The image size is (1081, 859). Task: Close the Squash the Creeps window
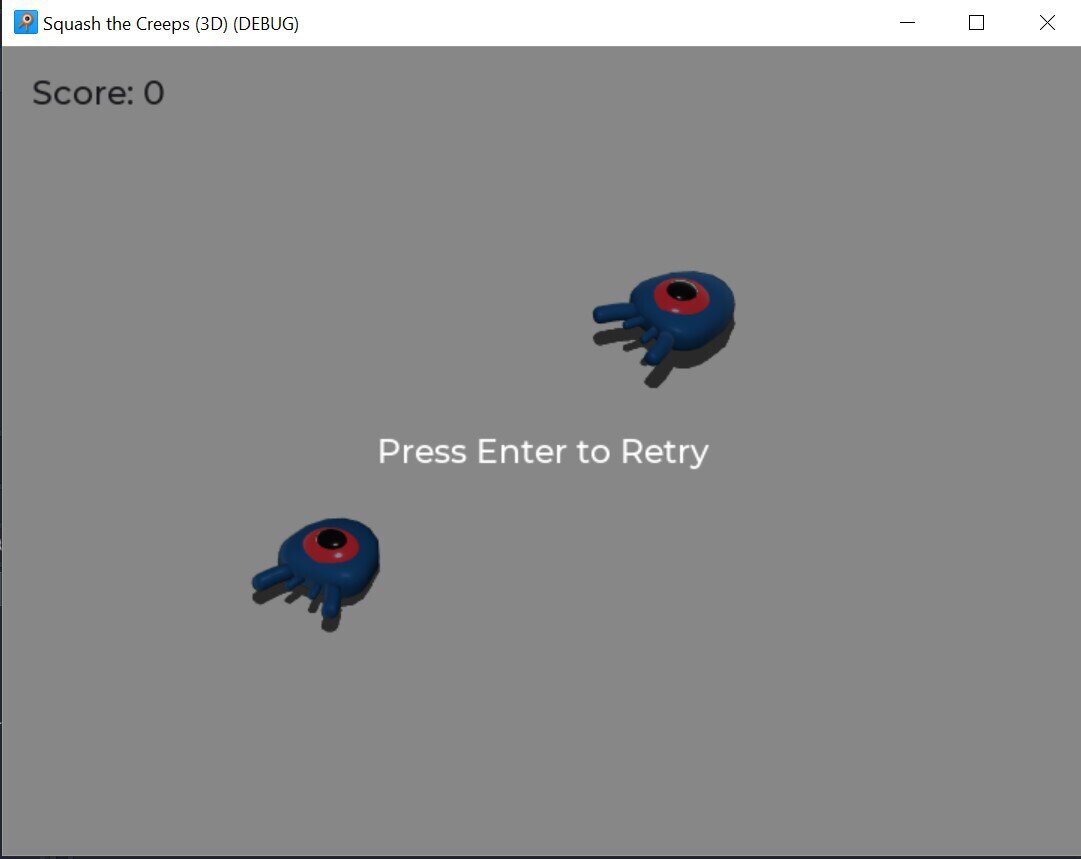[x=1047, y=23]
